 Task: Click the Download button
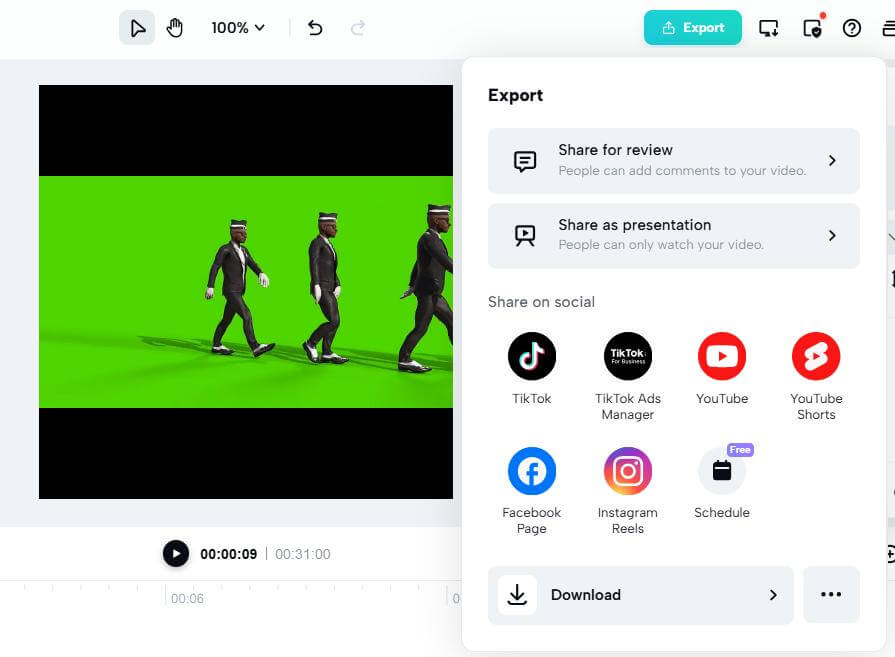640,595
